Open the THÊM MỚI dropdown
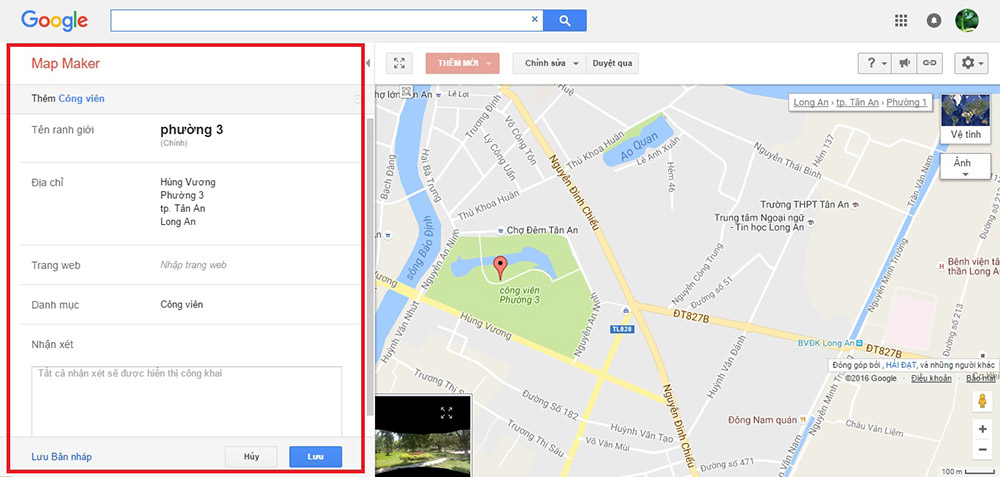Image resolution: width=1000 pixels, height=477 pixels. point(462,63)
